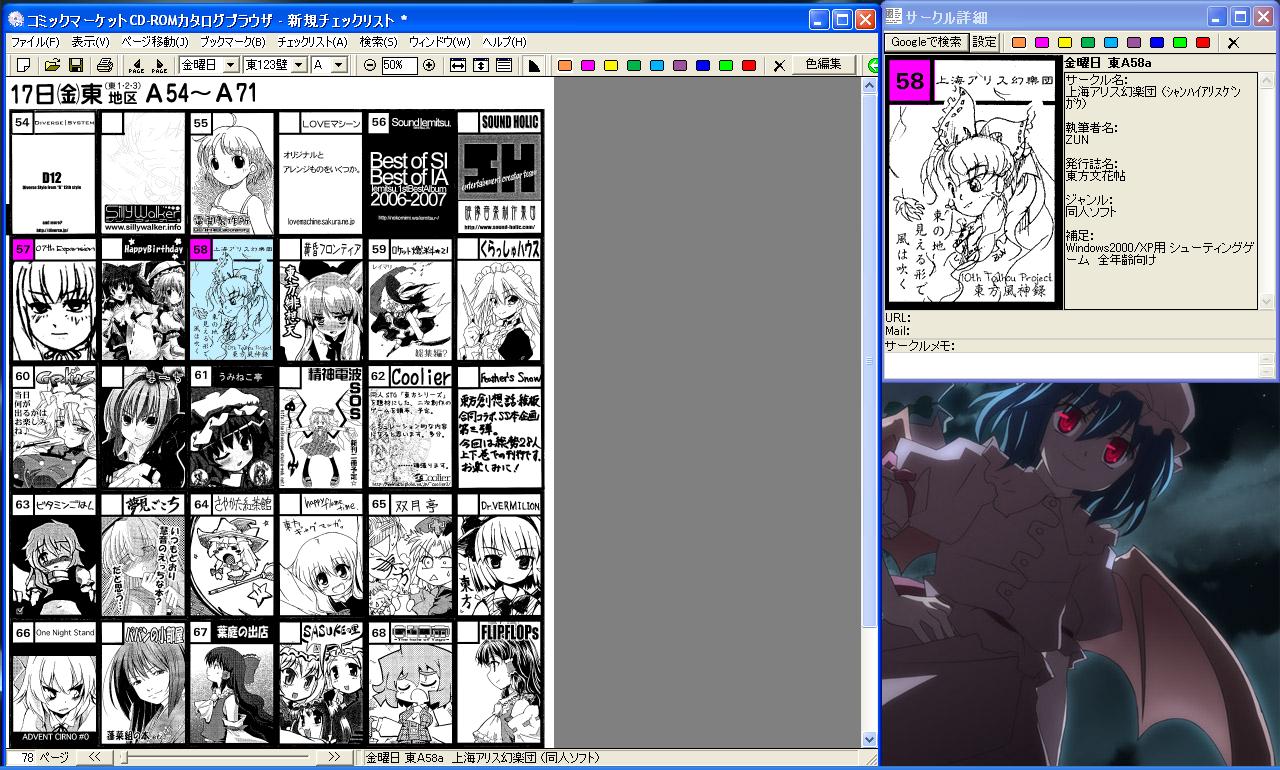Jump forward with the >> page button

coord(335,758)
